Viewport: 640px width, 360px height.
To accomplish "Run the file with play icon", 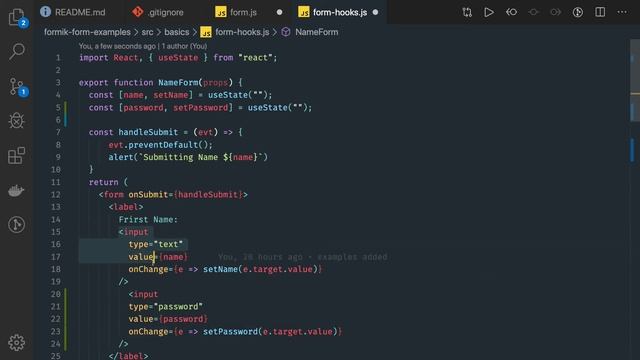I will pyautogui.click(x=489, y=12).
